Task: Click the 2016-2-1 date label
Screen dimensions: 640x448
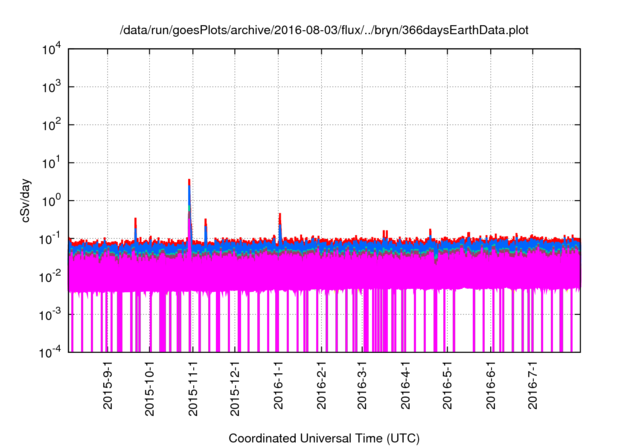Action: tap(322, 385)
